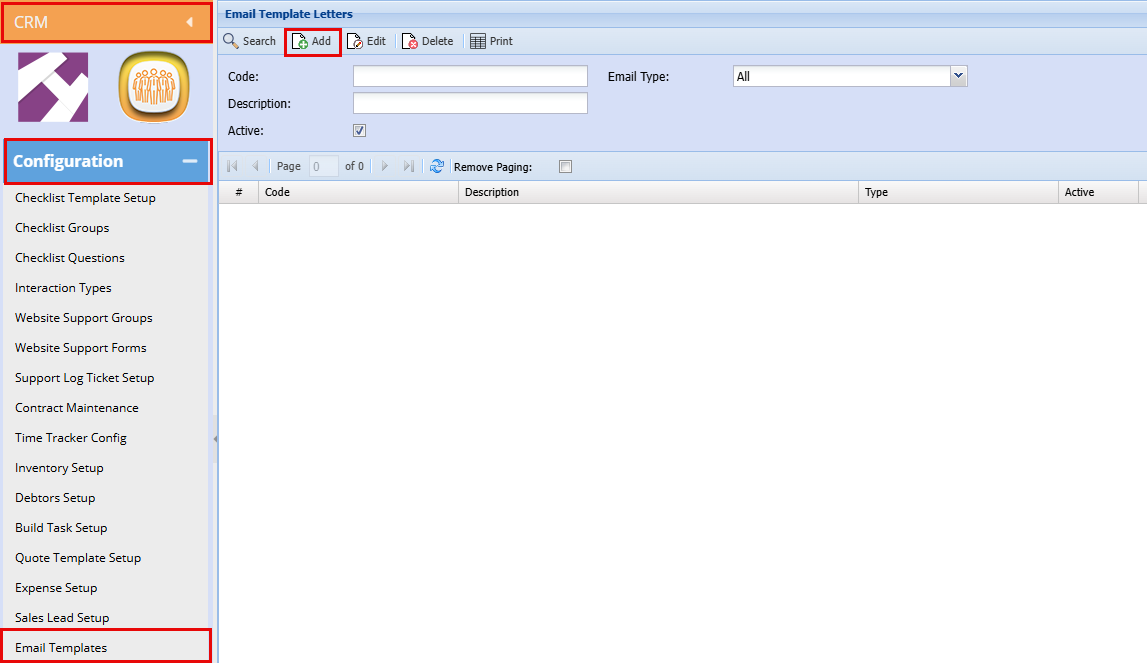The width and height of the screenshot is (1147, 663).
Task: Collapse sidebar using the splitter handle
Action: click(x=215, y=439)
